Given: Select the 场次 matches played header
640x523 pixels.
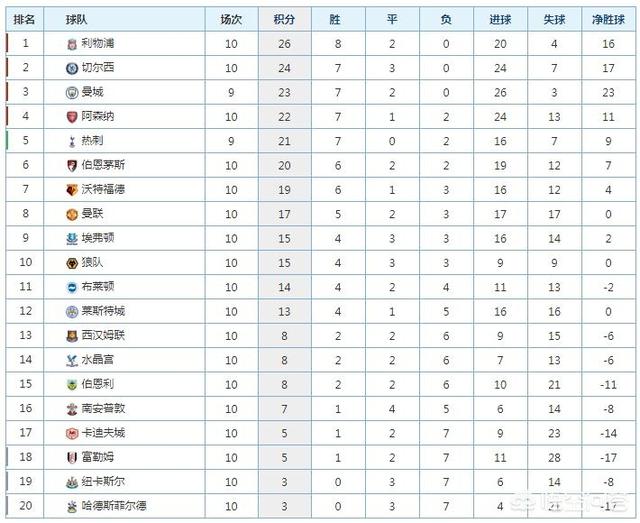Looking at the screenshot, I should pyautogui.click(x=231, y=19).
